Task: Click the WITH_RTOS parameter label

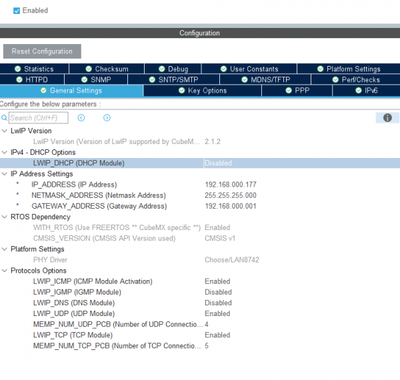Action: coord(117,228)
